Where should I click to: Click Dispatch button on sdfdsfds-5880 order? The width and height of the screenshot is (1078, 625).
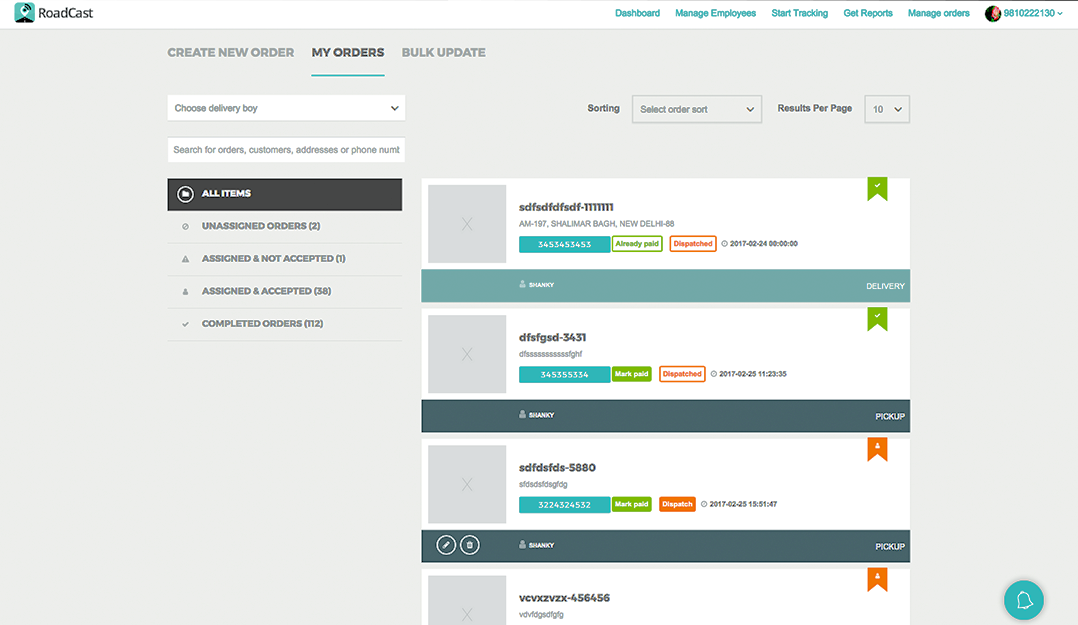(677, 504)
